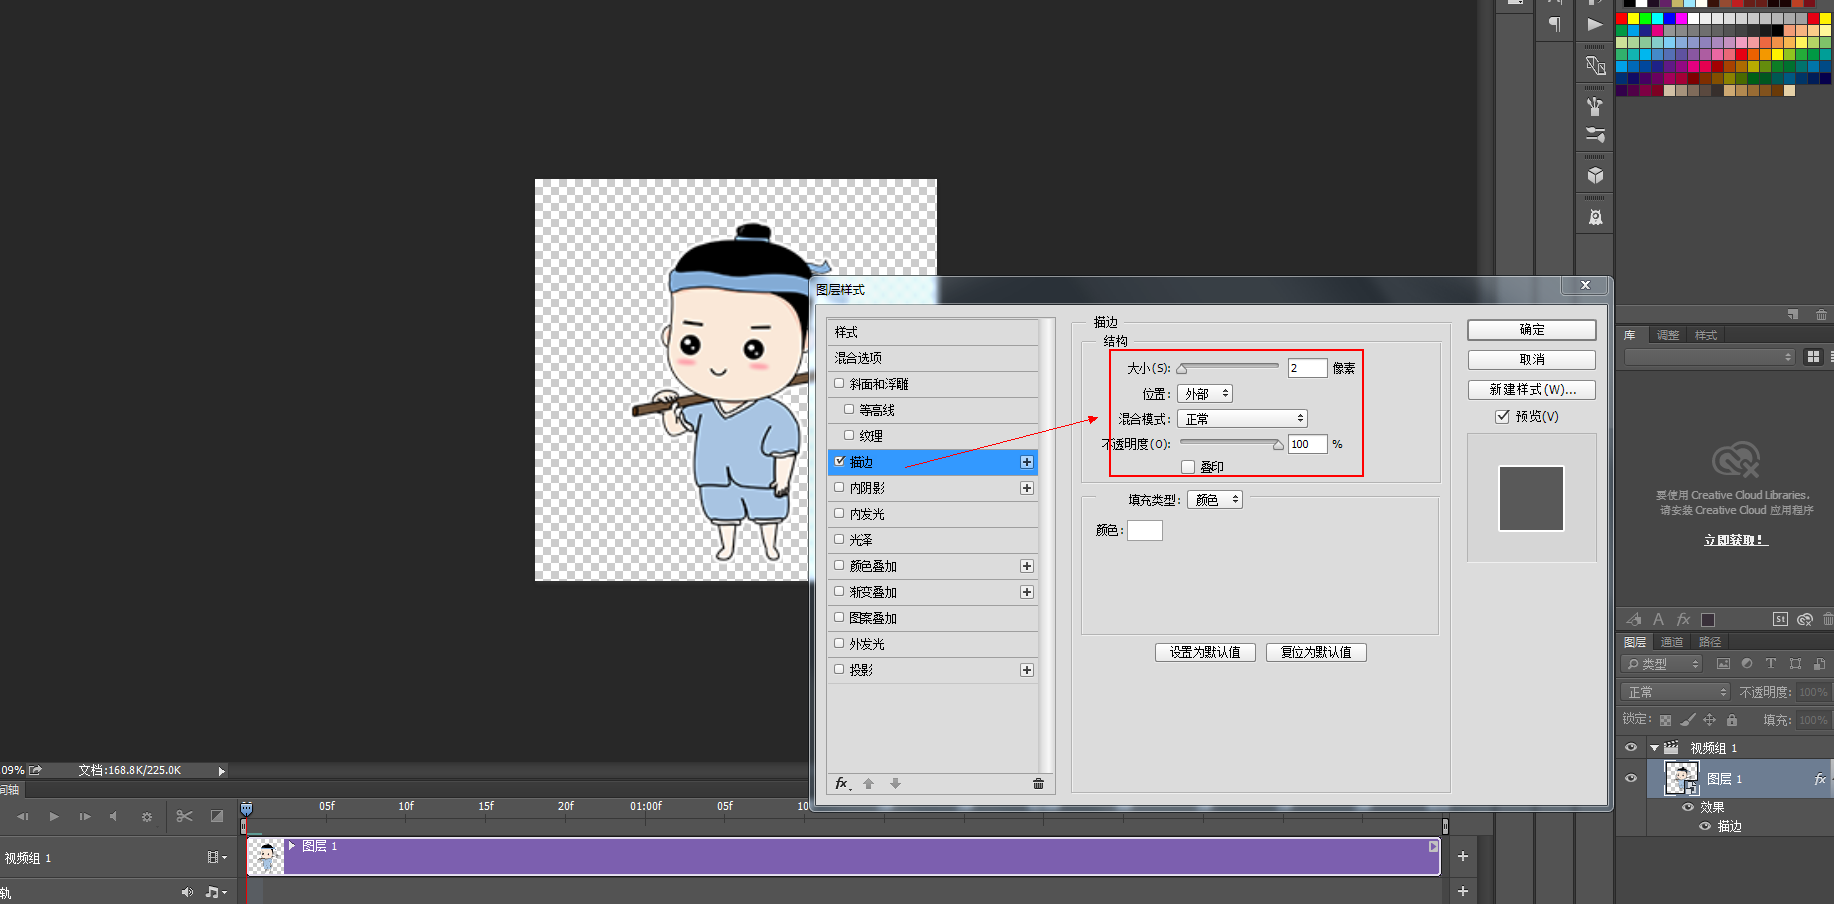The height and width of the screenshot is (904, 1834).
Task: Expand 图层 1 clip triangle in timeline
Action: 292,846
